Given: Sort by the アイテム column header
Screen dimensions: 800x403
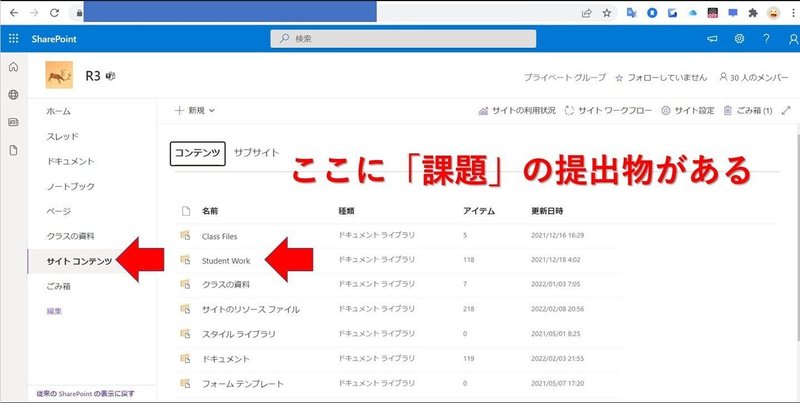Looking at the screenshot, I should (479, 211).
